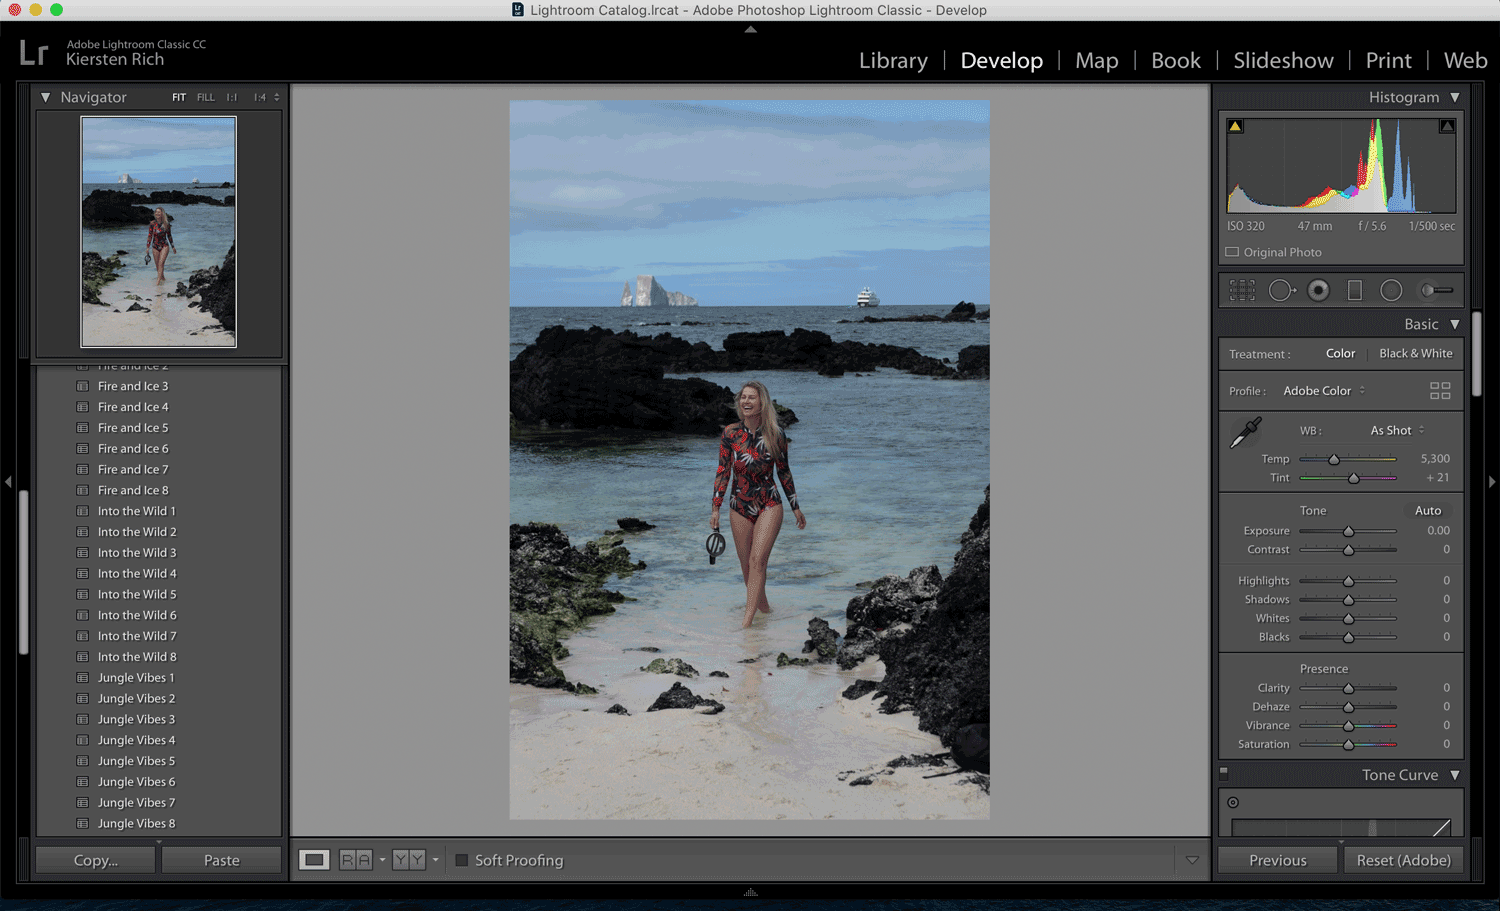Set treatment to Color
The height and width of the screenshot is (911, 1500).
[x=1340, y=354]
